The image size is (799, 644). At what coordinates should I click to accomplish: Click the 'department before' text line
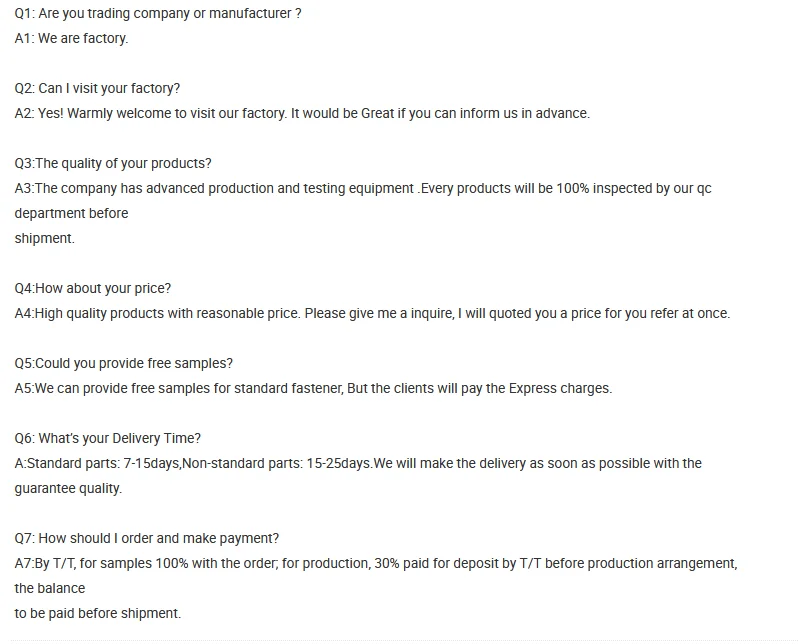[71, 213]
